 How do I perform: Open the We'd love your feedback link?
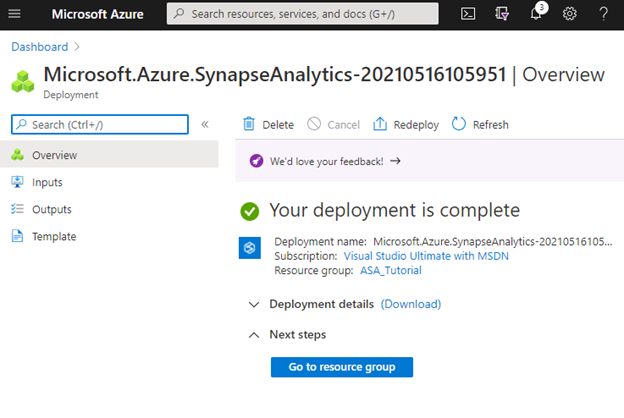[326, 161]
